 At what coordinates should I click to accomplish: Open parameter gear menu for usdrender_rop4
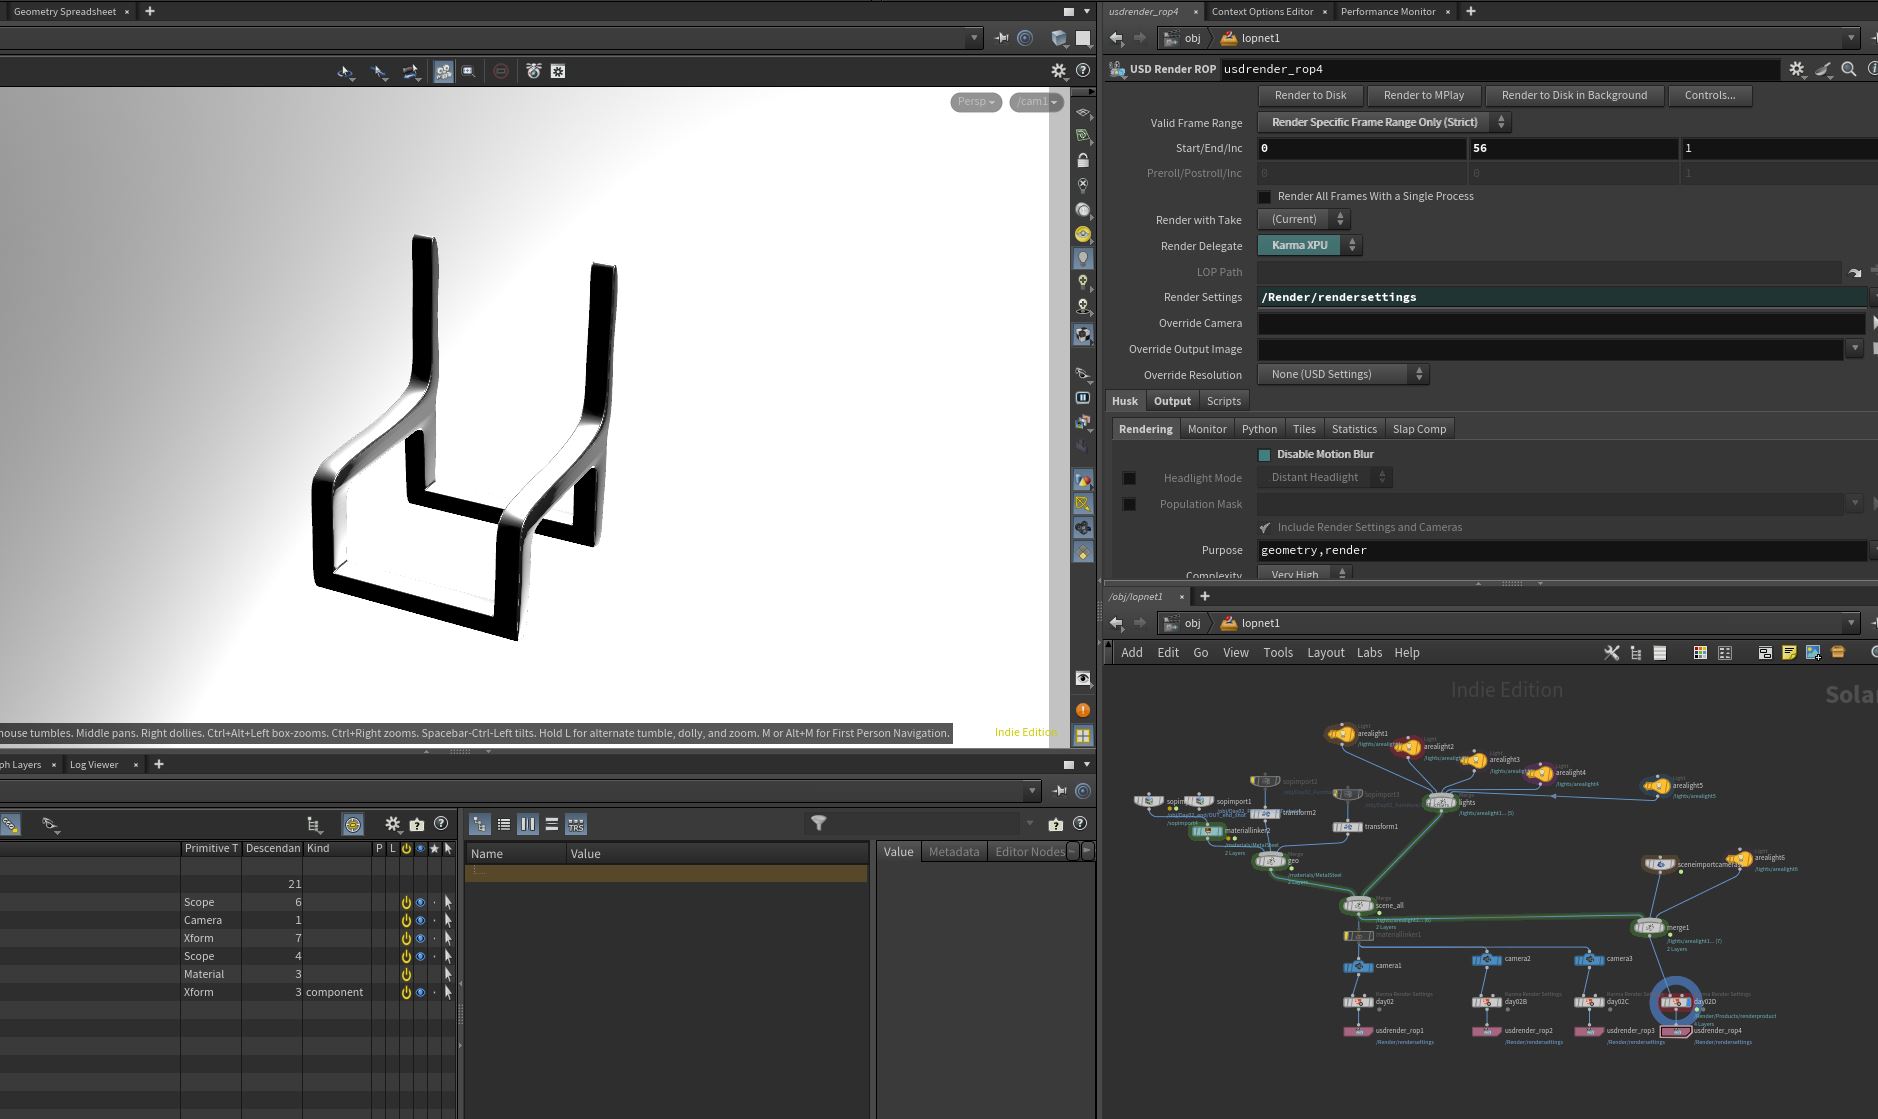(x=1797, y=69)
